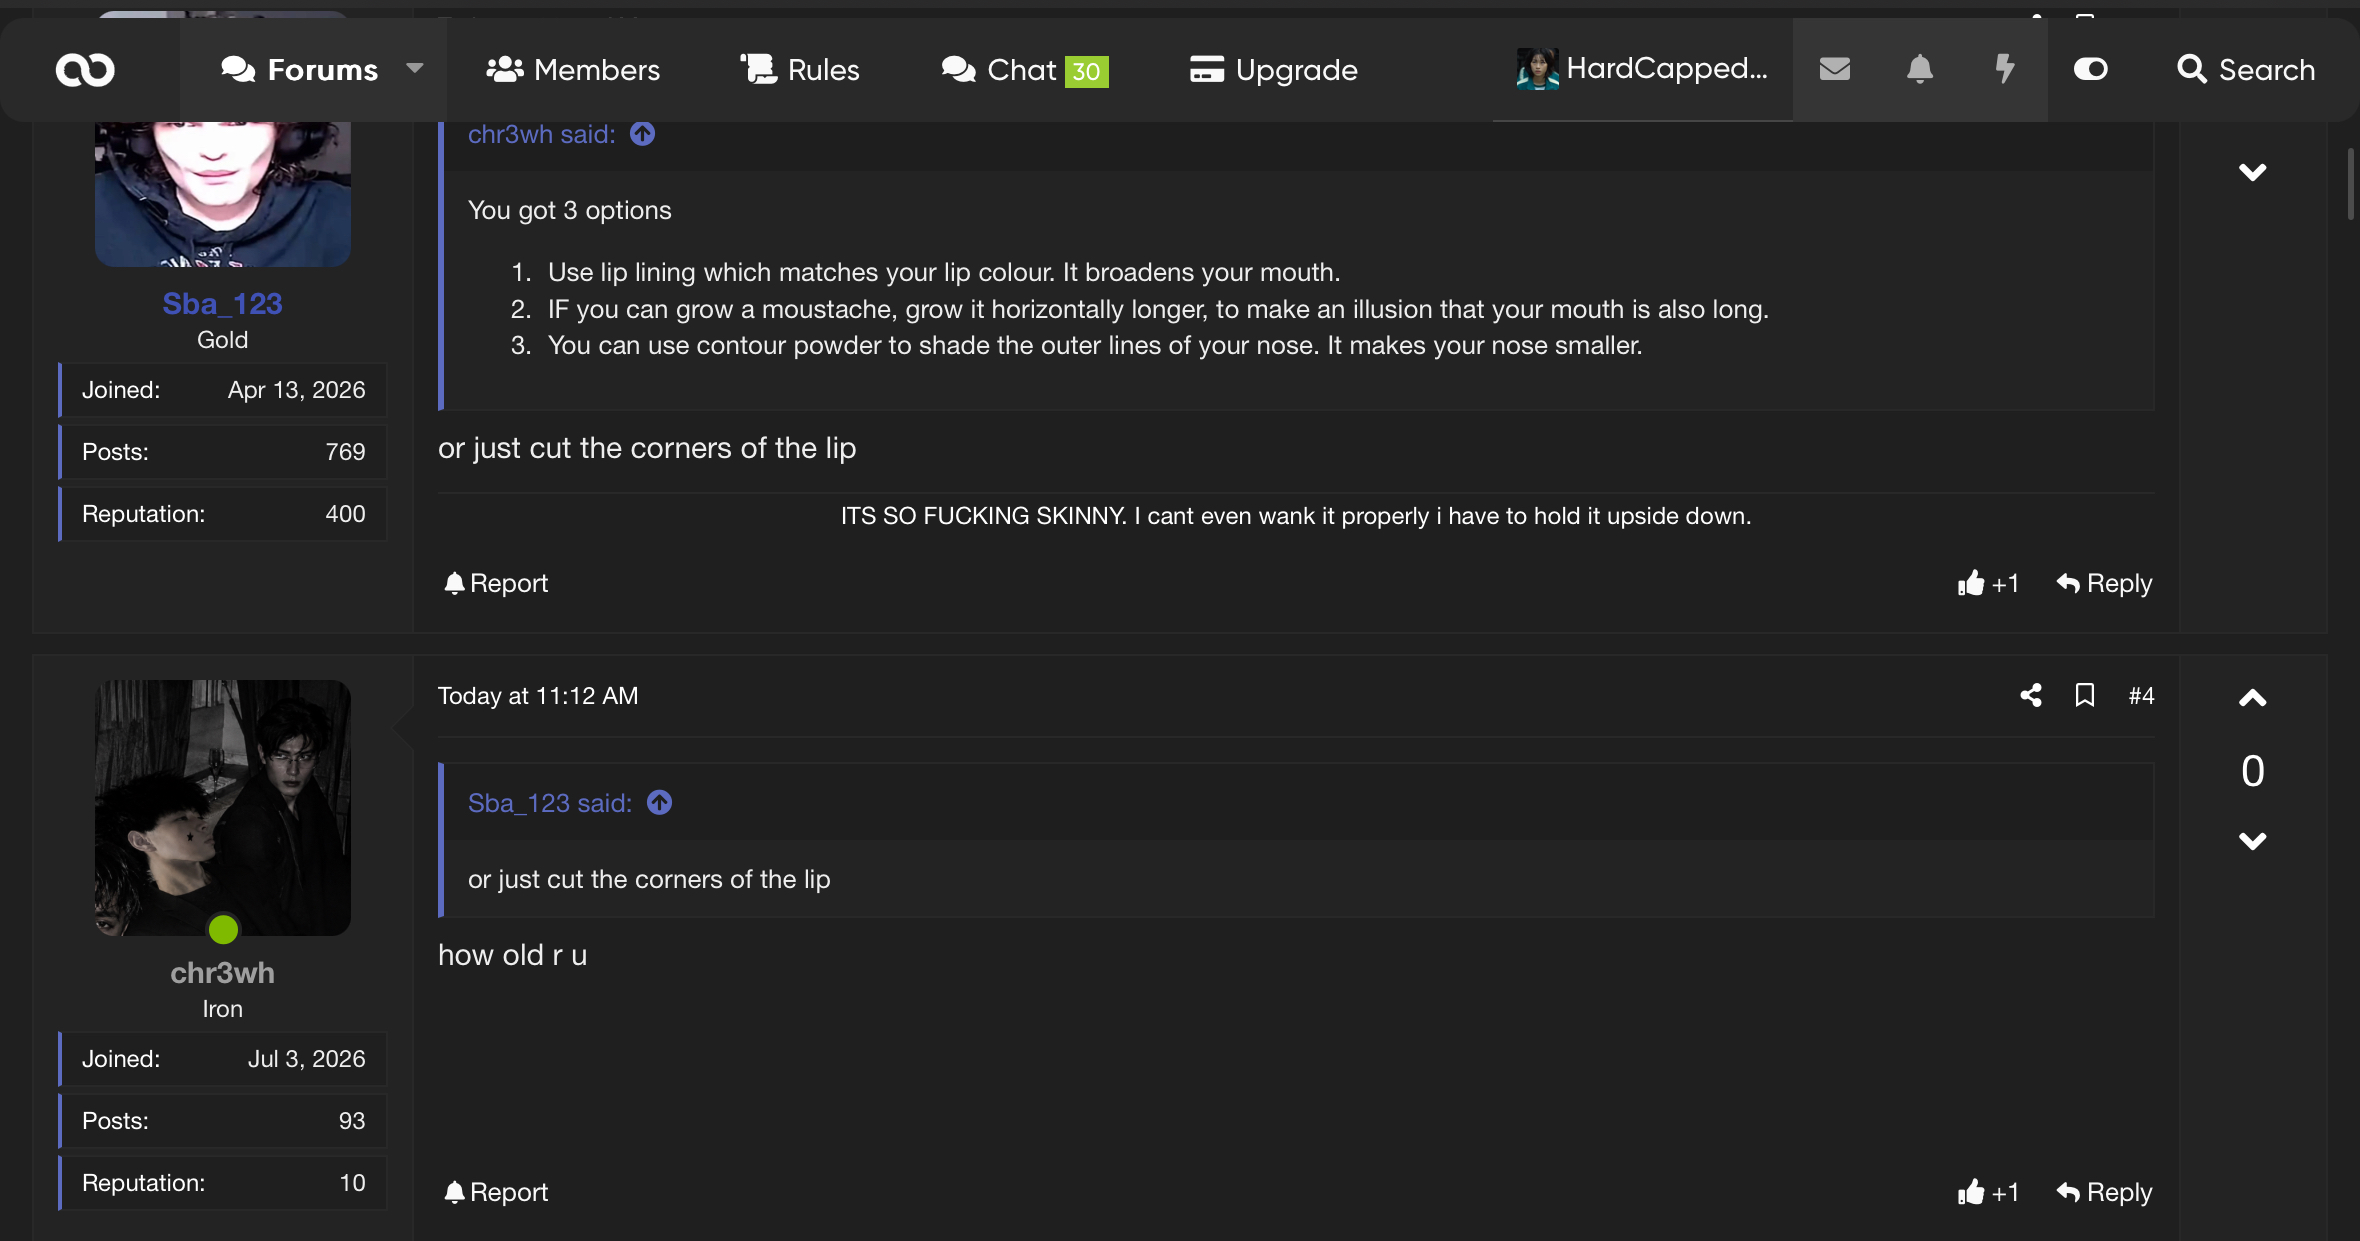
Task: Open the lightning bolt activity icon
Action: click(2004, 69)
